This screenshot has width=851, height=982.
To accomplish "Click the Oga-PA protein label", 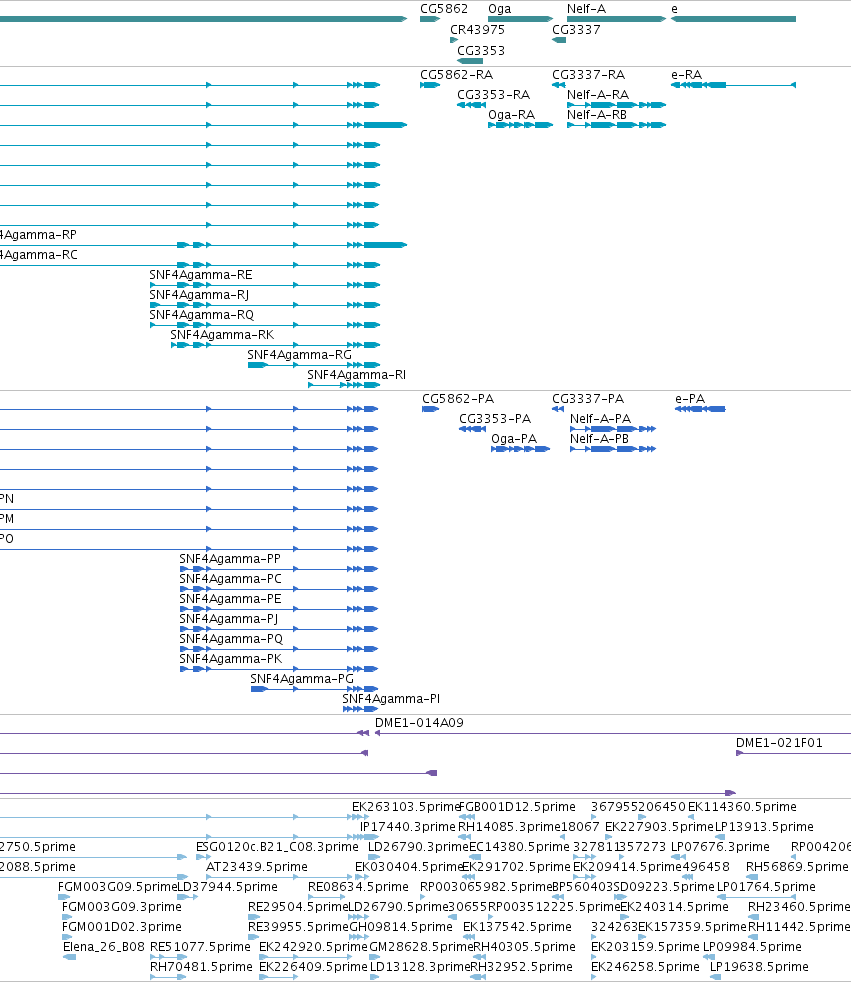I will pos(514,439).
